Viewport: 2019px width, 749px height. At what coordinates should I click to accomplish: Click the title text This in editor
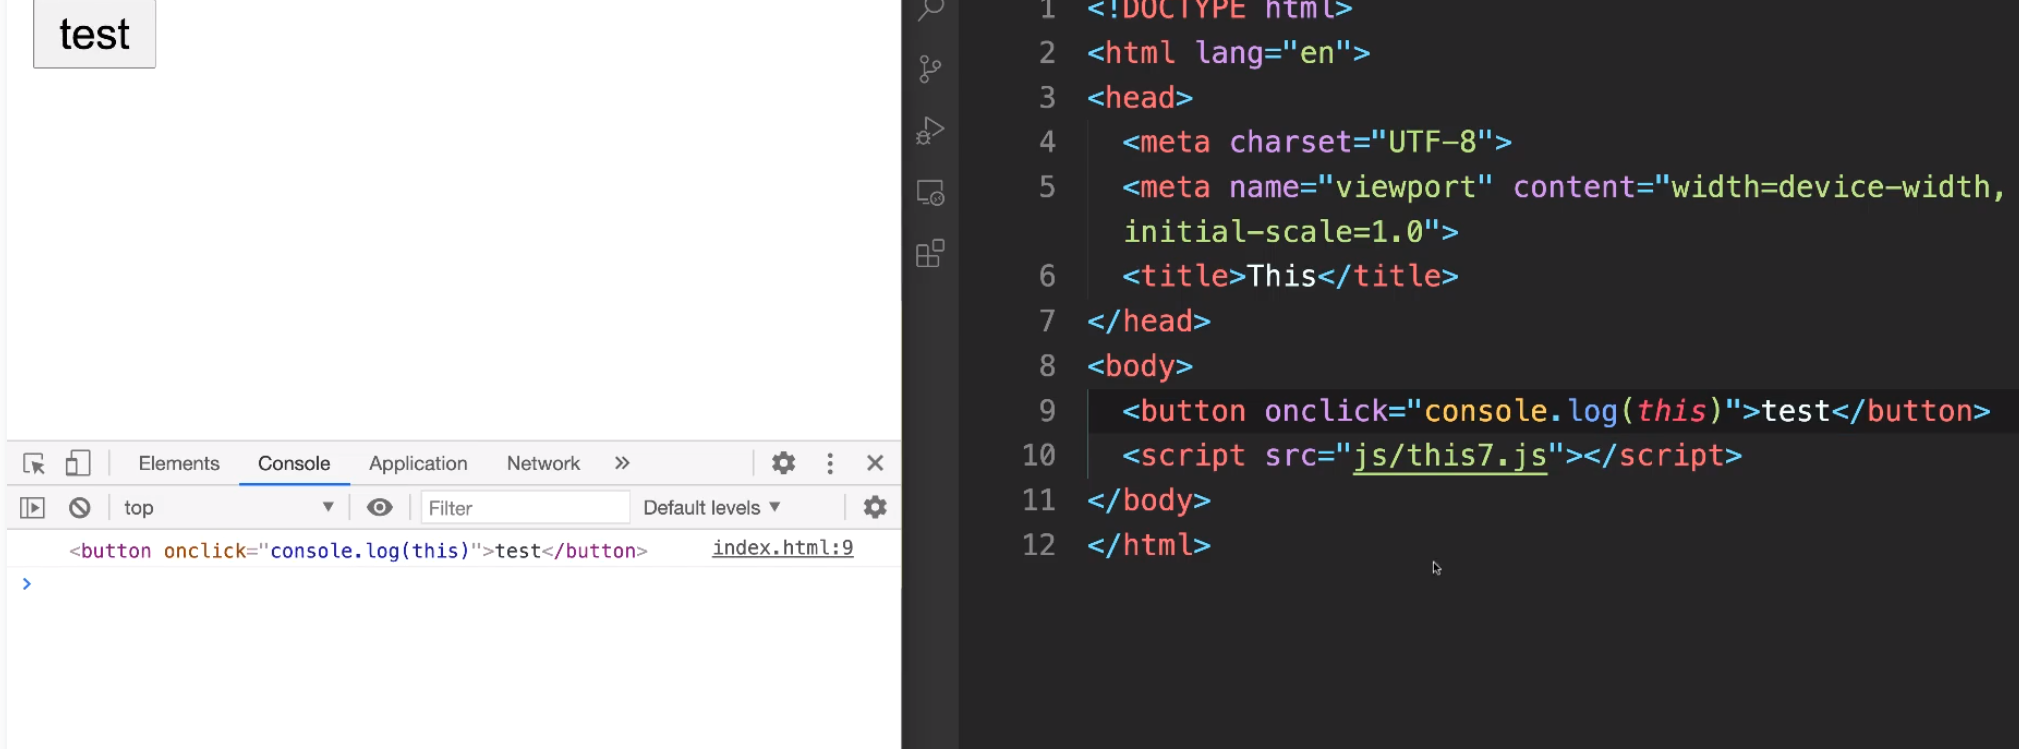tap(1281, 276)
